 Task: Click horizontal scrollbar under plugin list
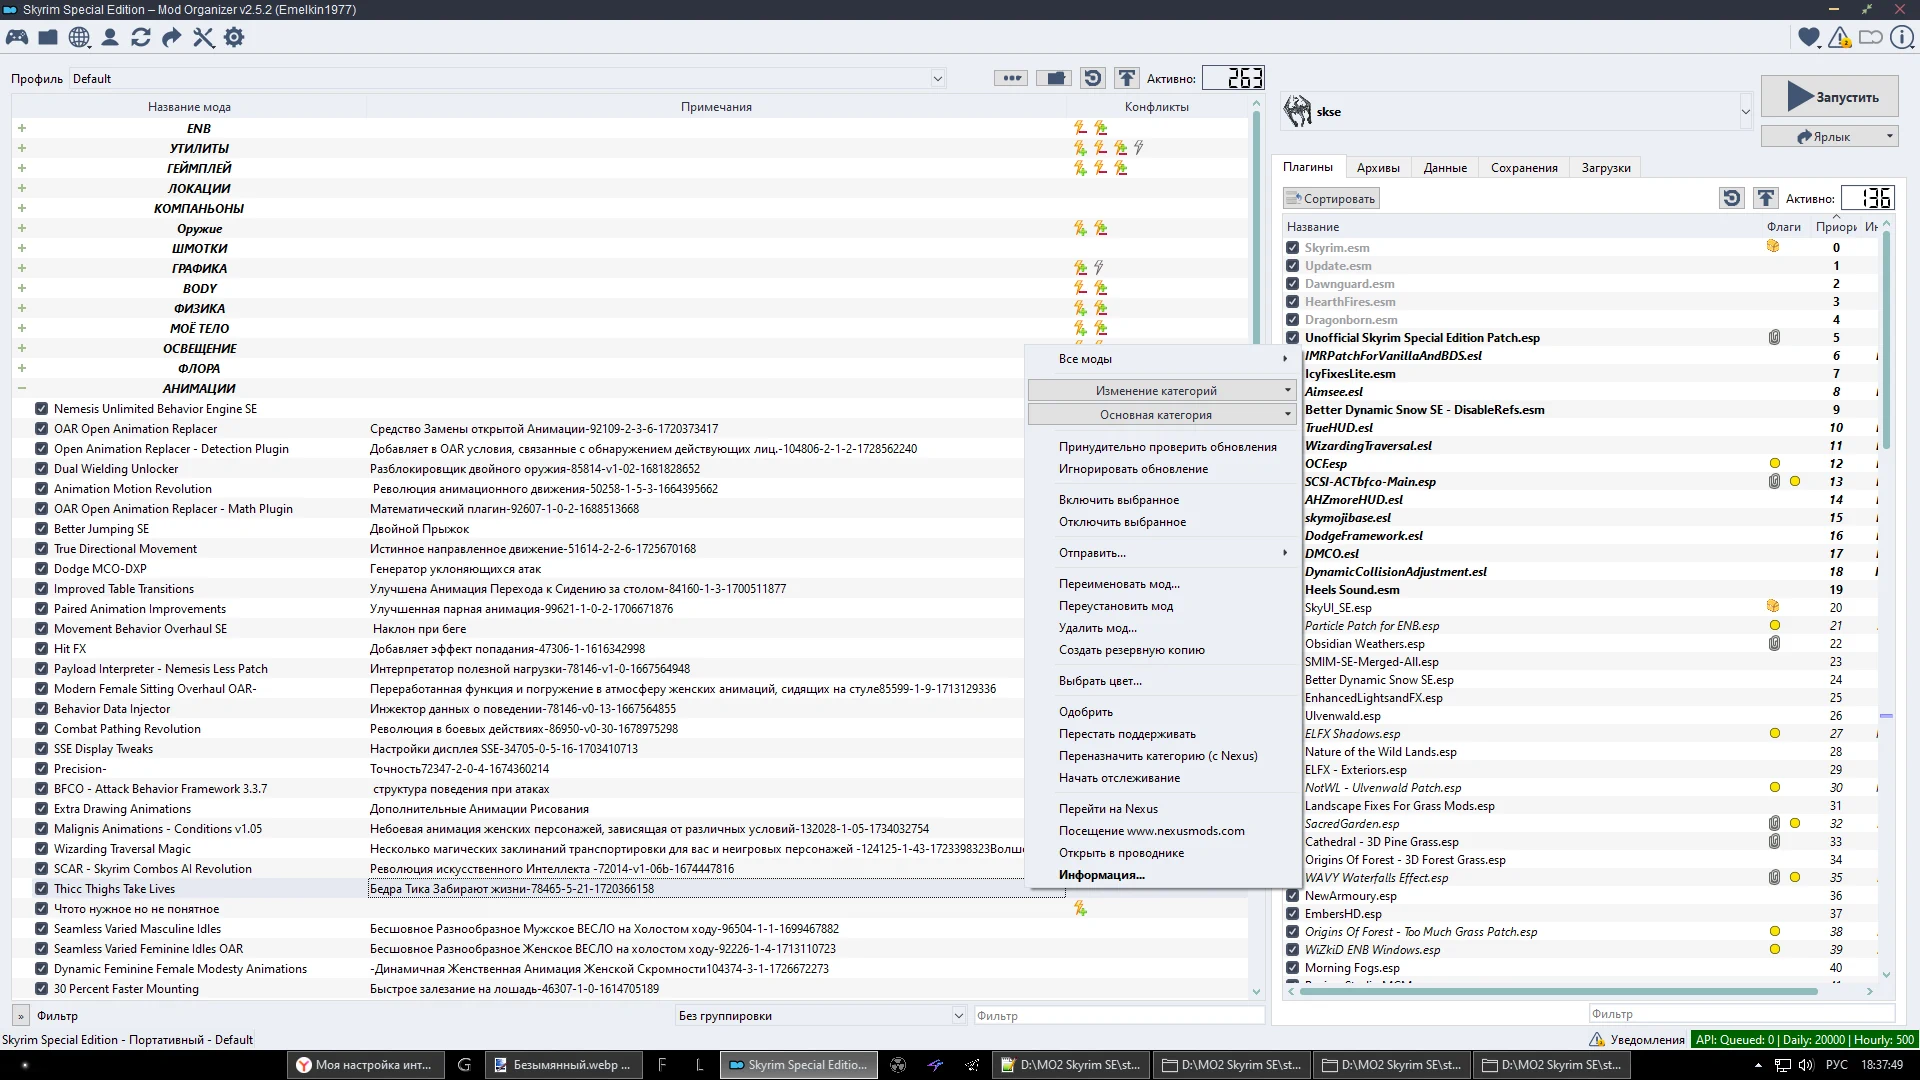(1559, 991)
